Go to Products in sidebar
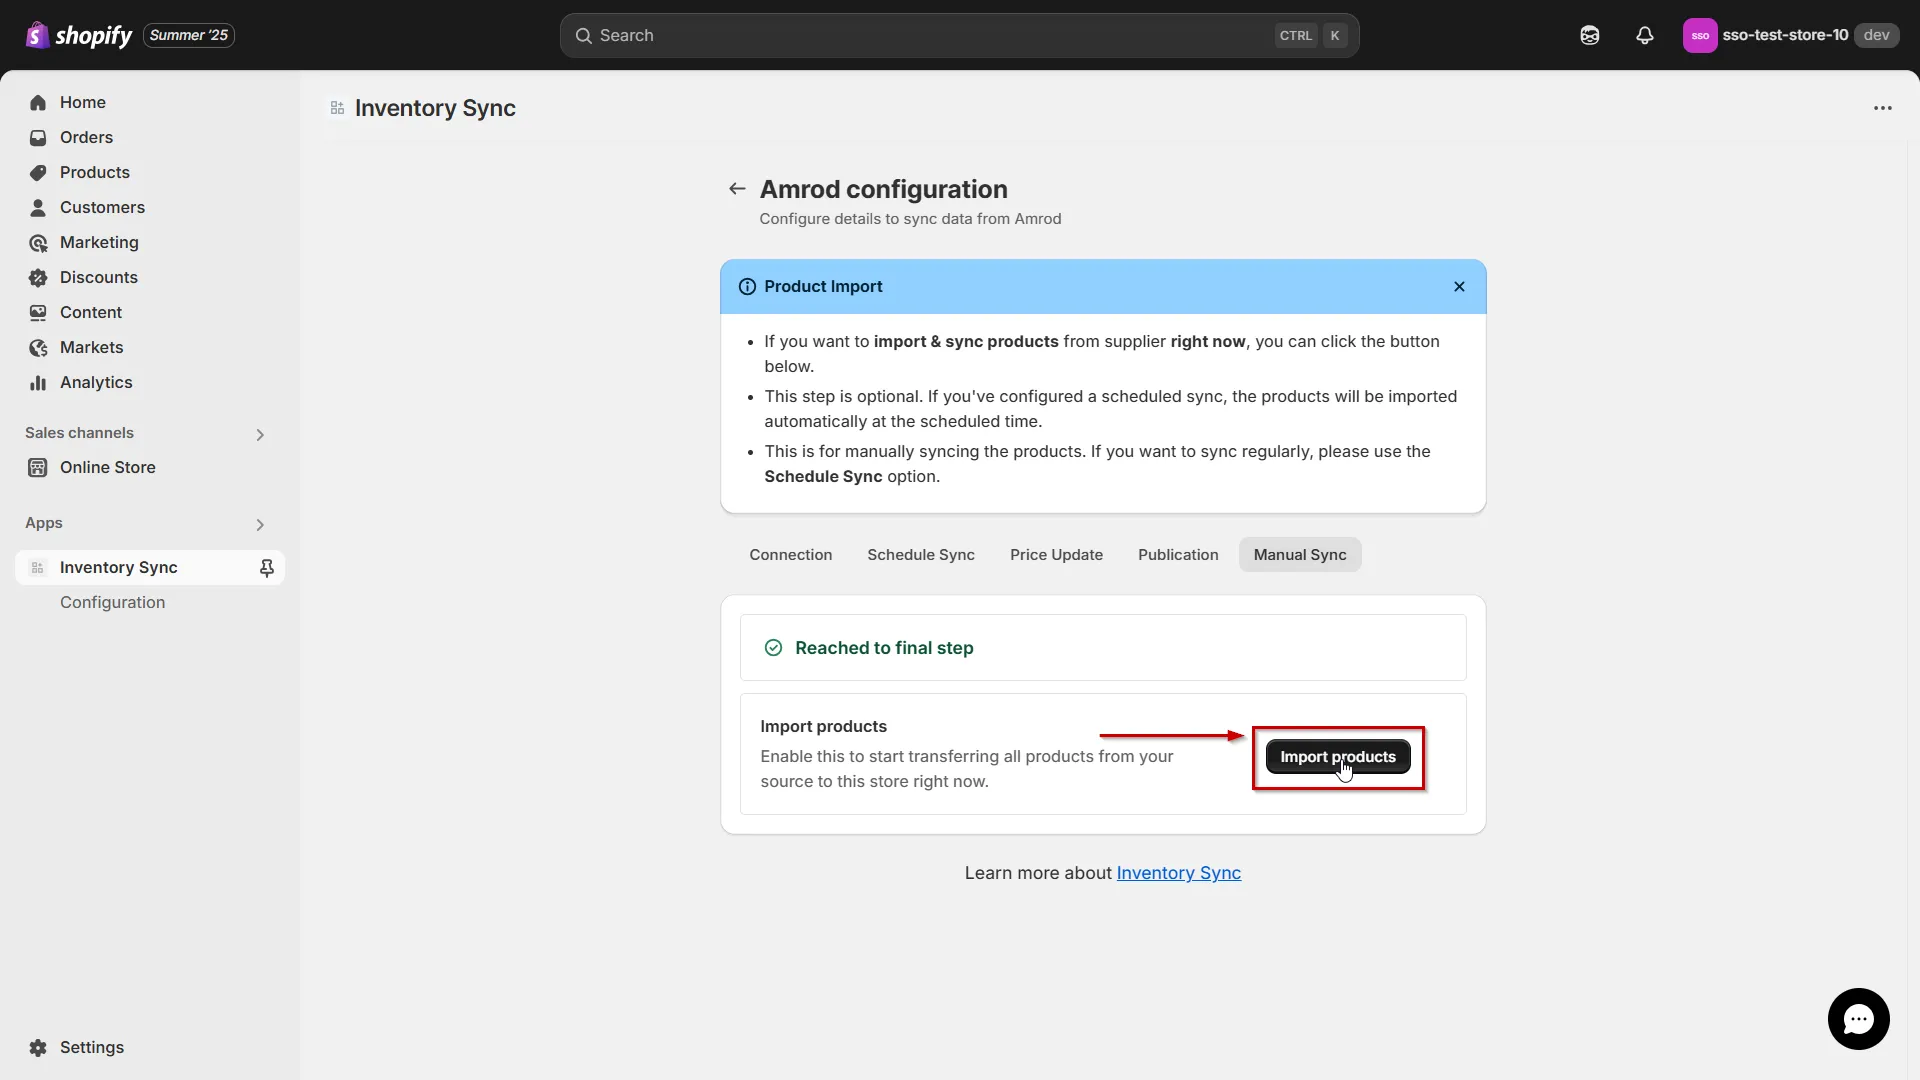Viewport: 1920px width, 1080px height. click(x=150, y=172)
